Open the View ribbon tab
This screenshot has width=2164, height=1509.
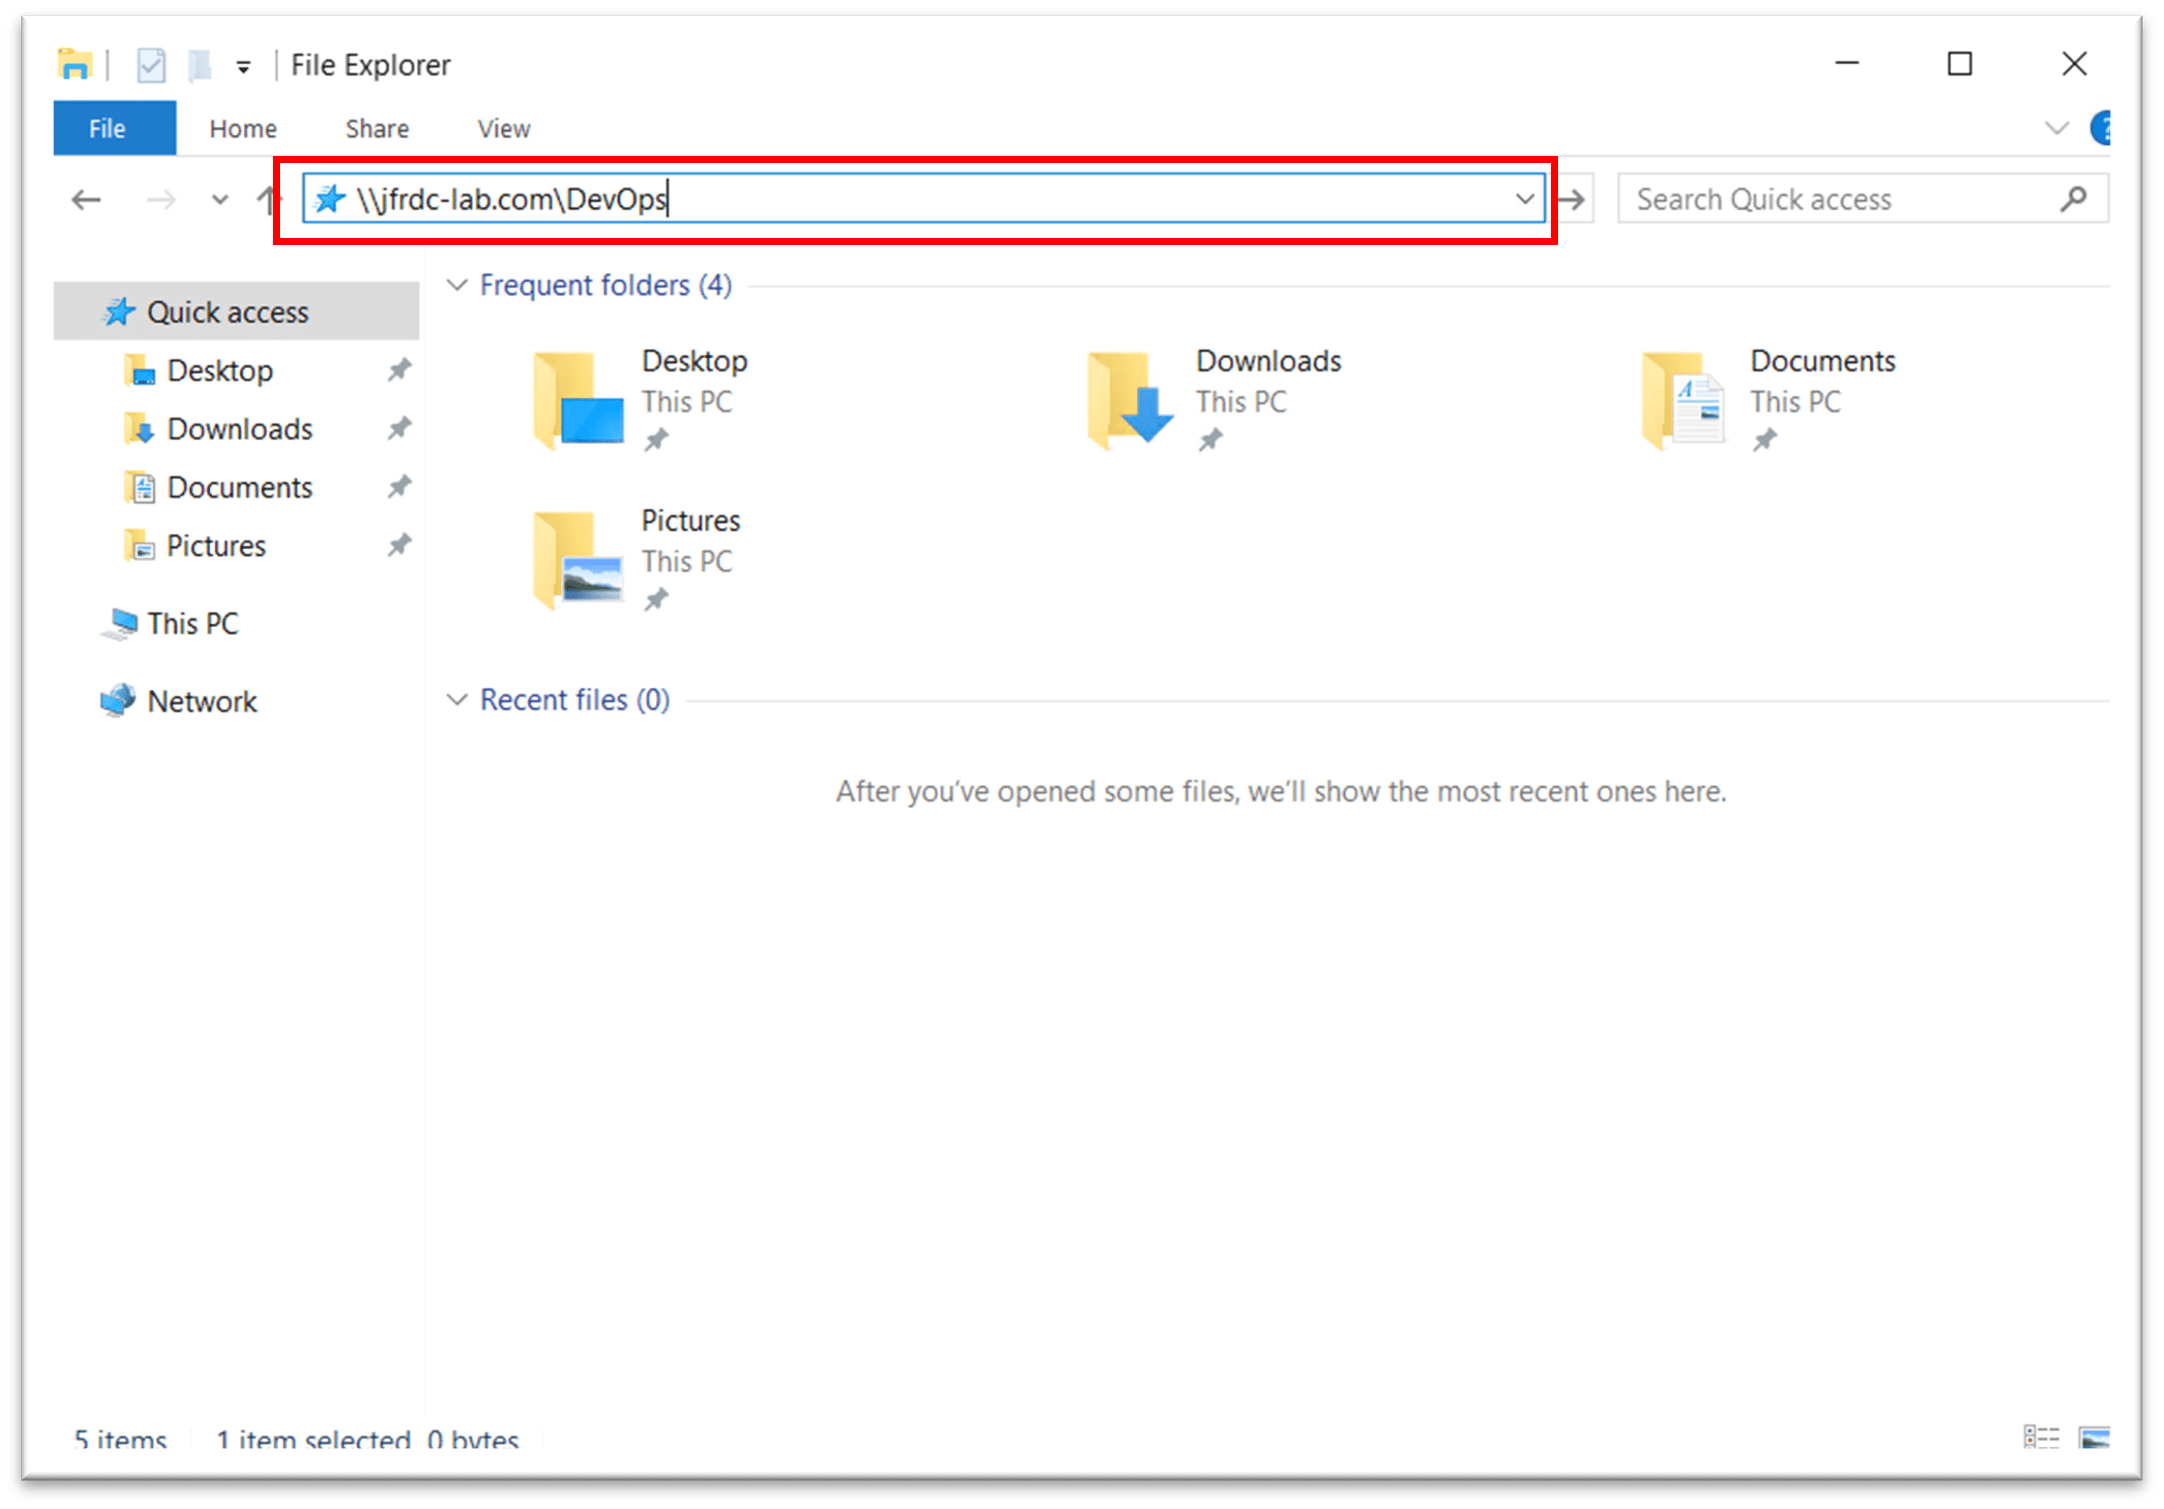tap(503, 129)
